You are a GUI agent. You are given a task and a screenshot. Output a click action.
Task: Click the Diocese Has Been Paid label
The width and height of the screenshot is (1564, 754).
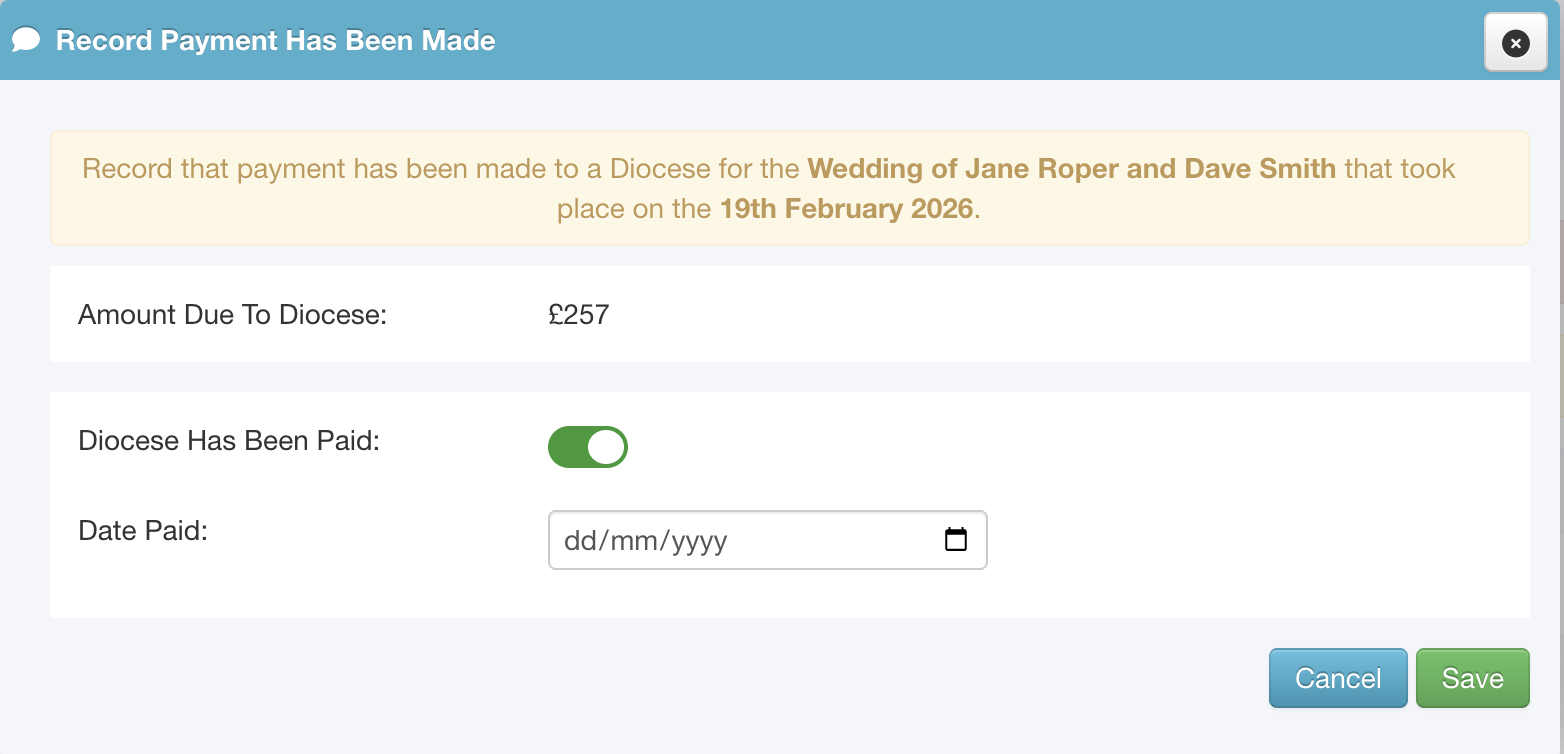pos(229,441)
